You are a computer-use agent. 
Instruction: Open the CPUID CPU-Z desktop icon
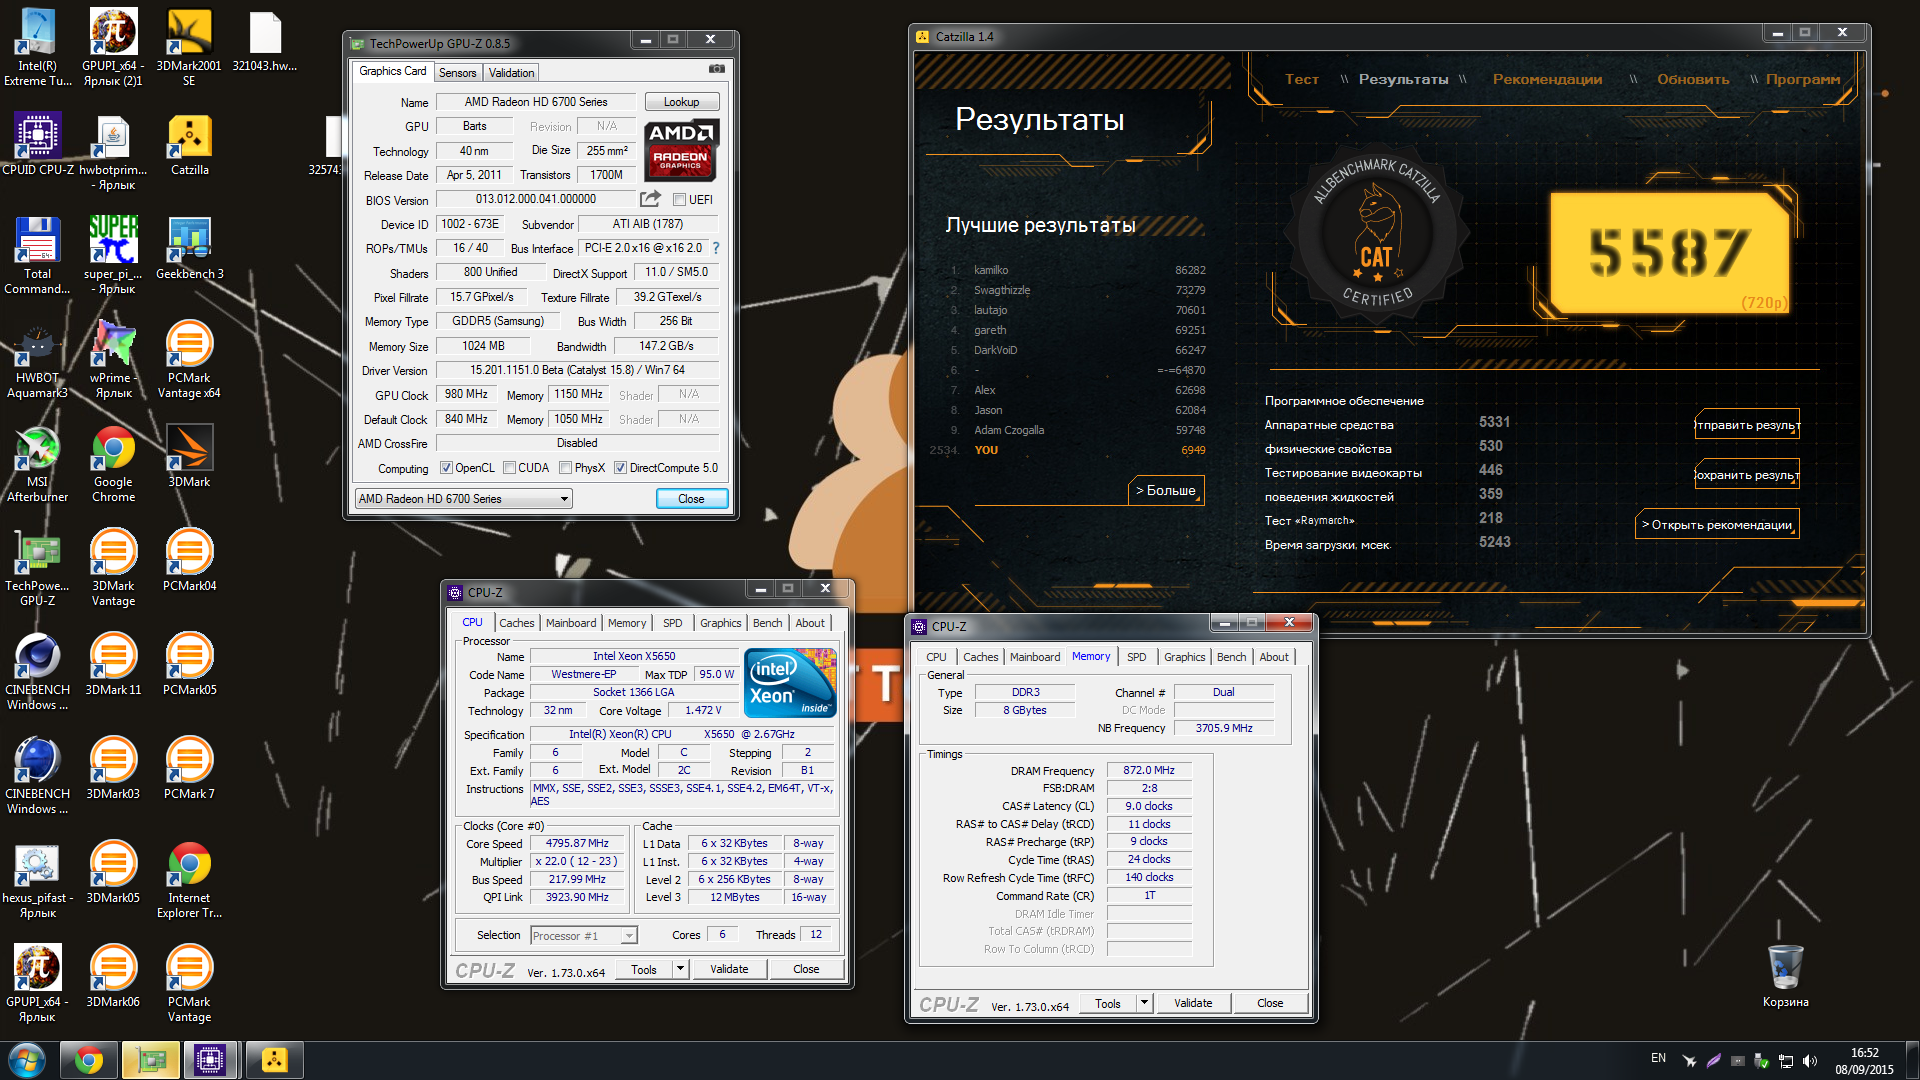tap(38, 143)
